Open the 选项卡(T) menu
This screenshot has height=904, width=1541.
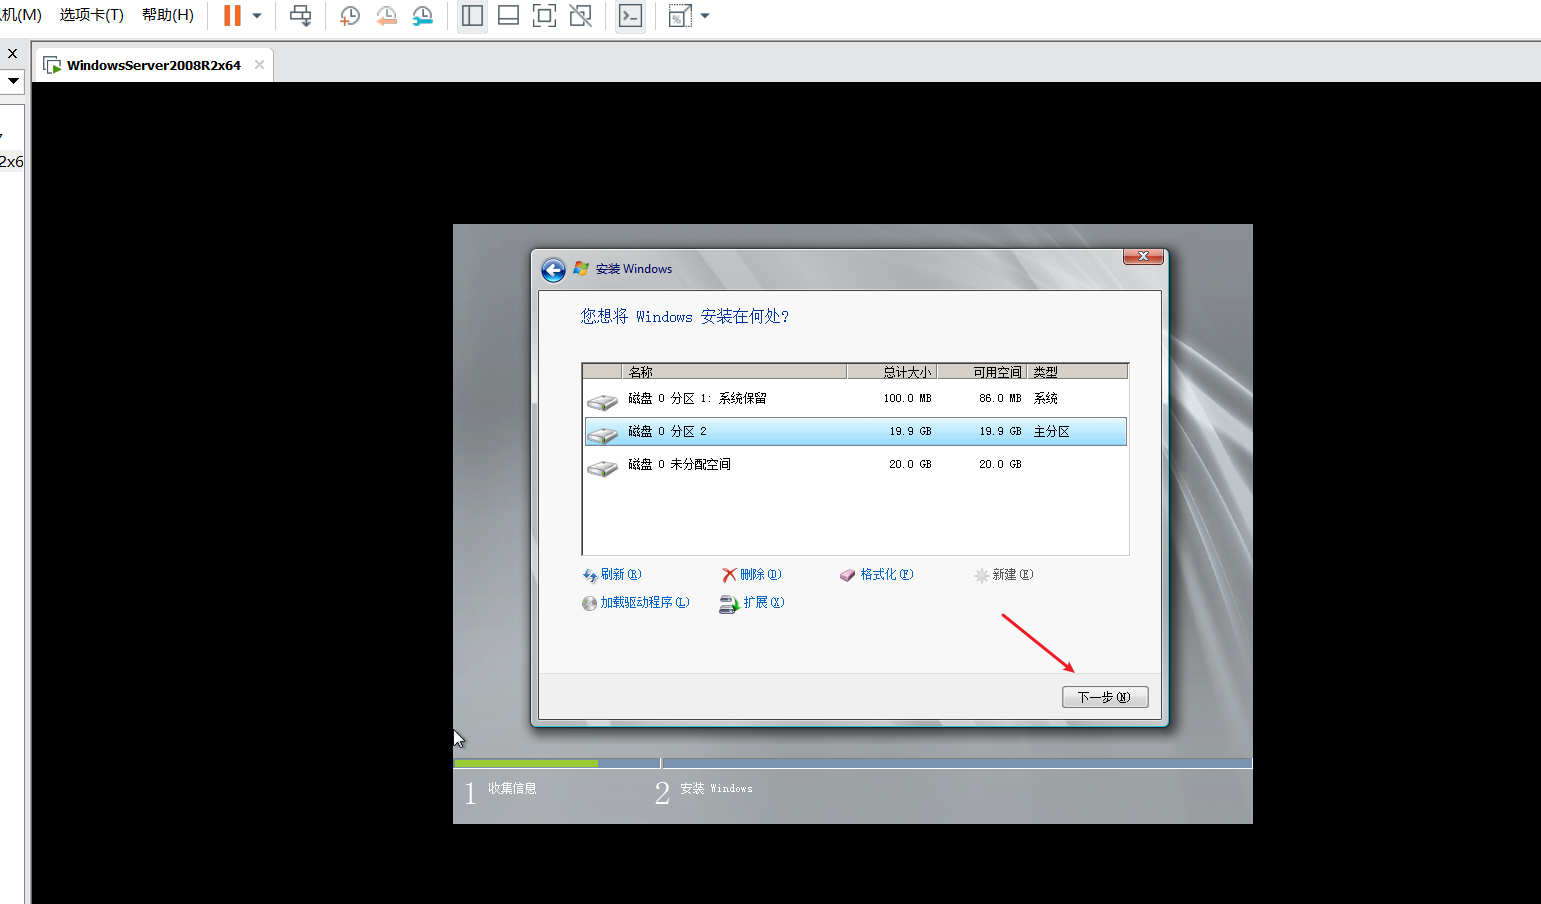tap(91, 15)
